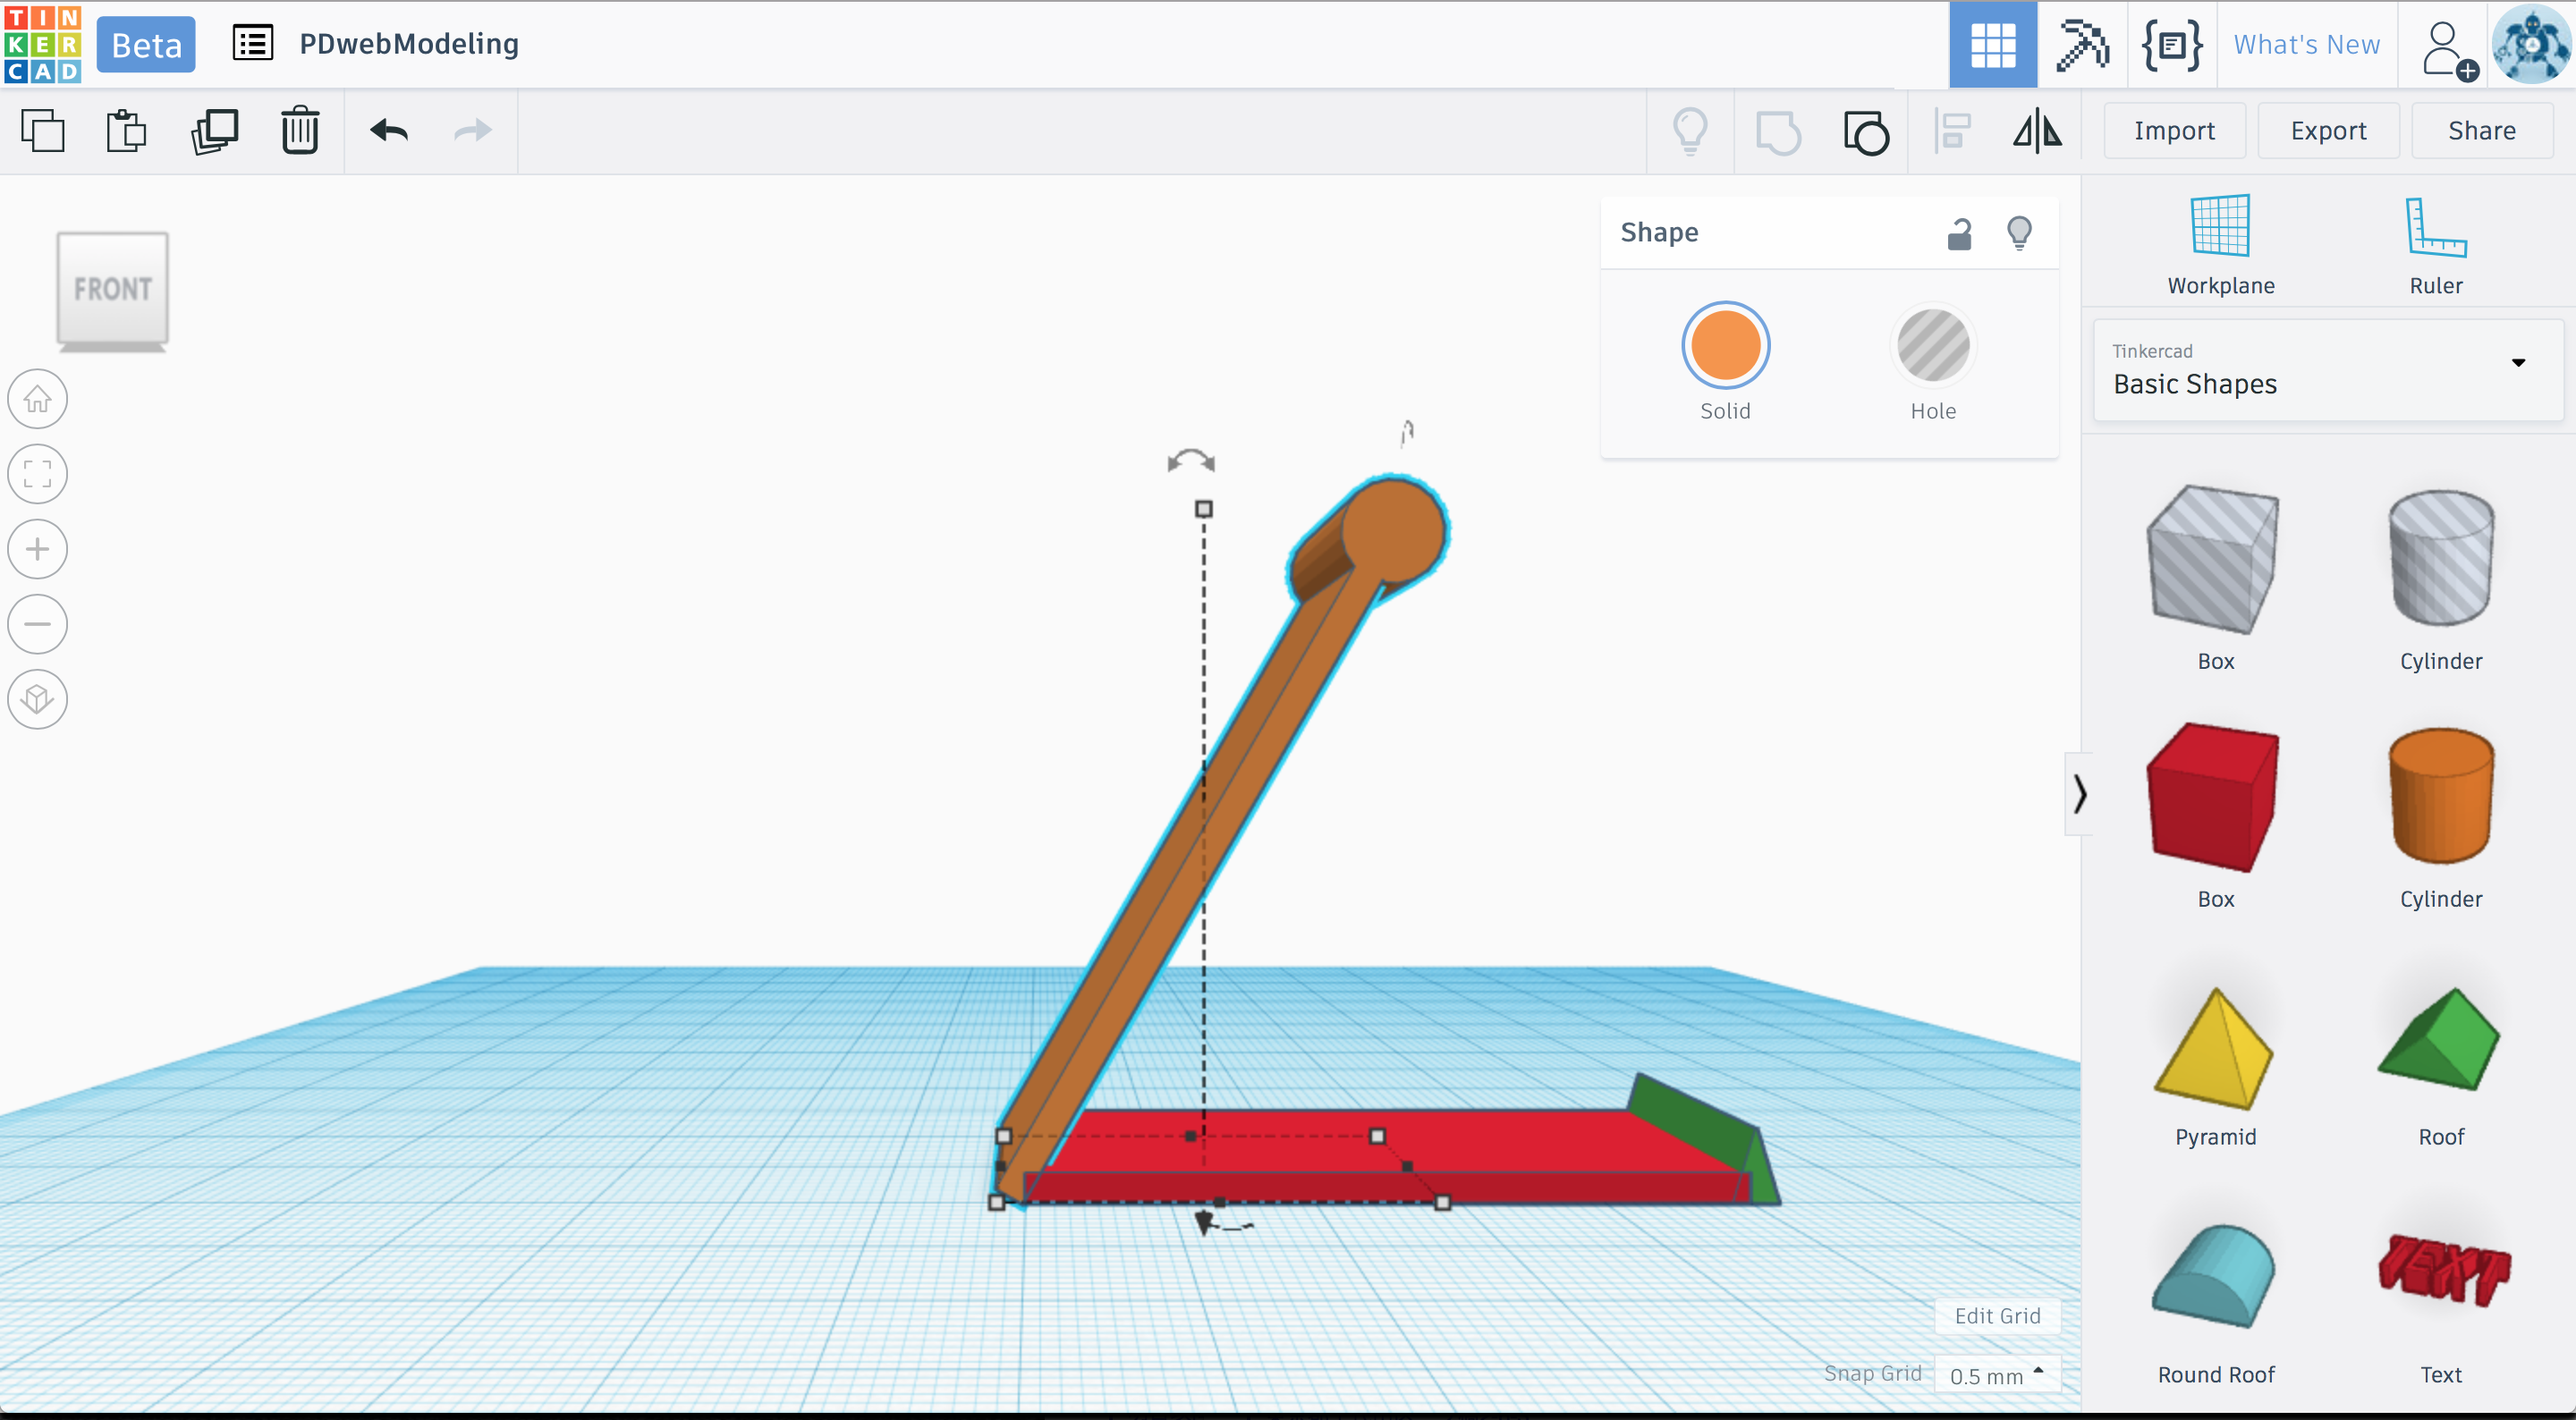Click the Export button
This screenshot has width=2576, height=1420.
[2328, 131]
